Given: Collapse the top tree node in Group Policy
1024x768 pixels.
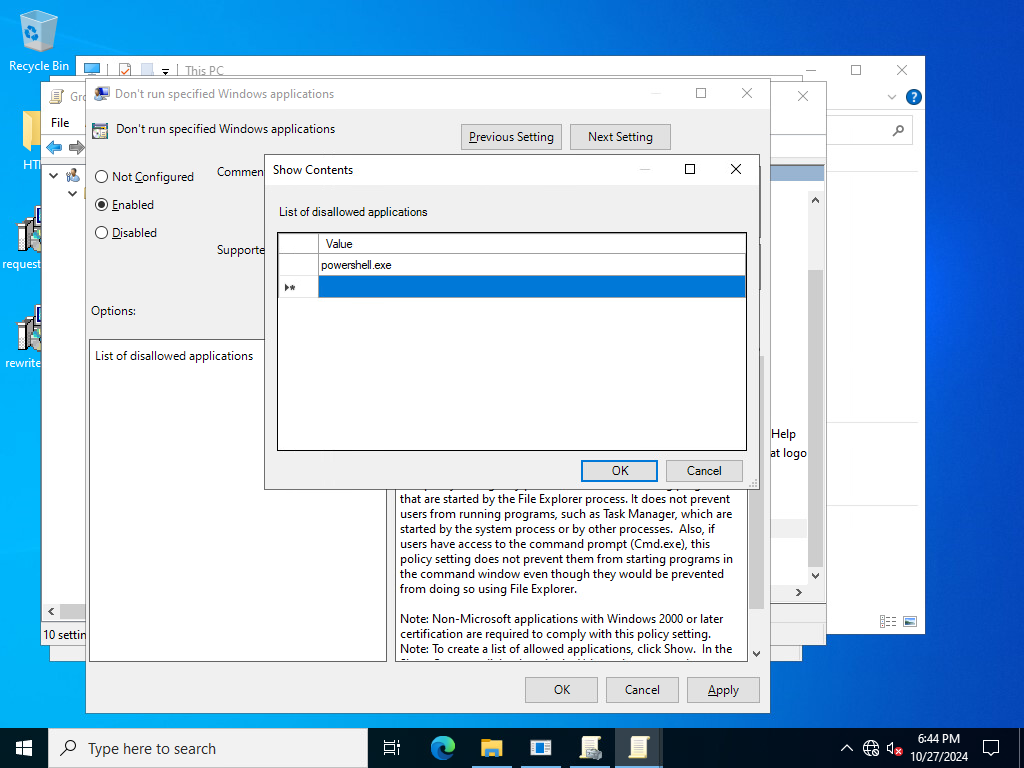Looking at the screenshot, I should [54, 176].
